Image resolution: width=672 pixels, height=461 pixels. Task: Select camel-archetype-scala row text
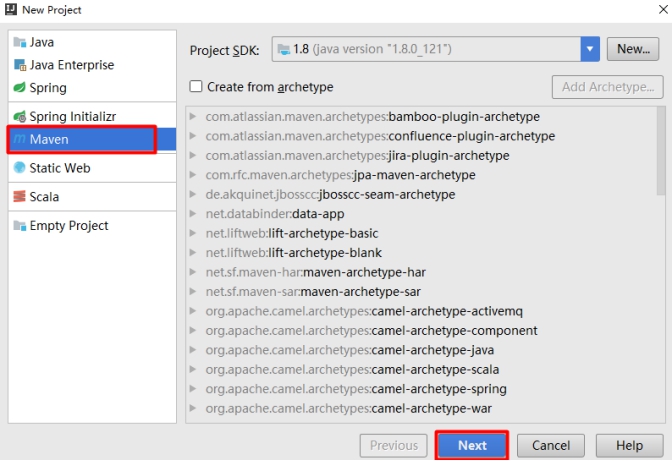tap(352, 369)
